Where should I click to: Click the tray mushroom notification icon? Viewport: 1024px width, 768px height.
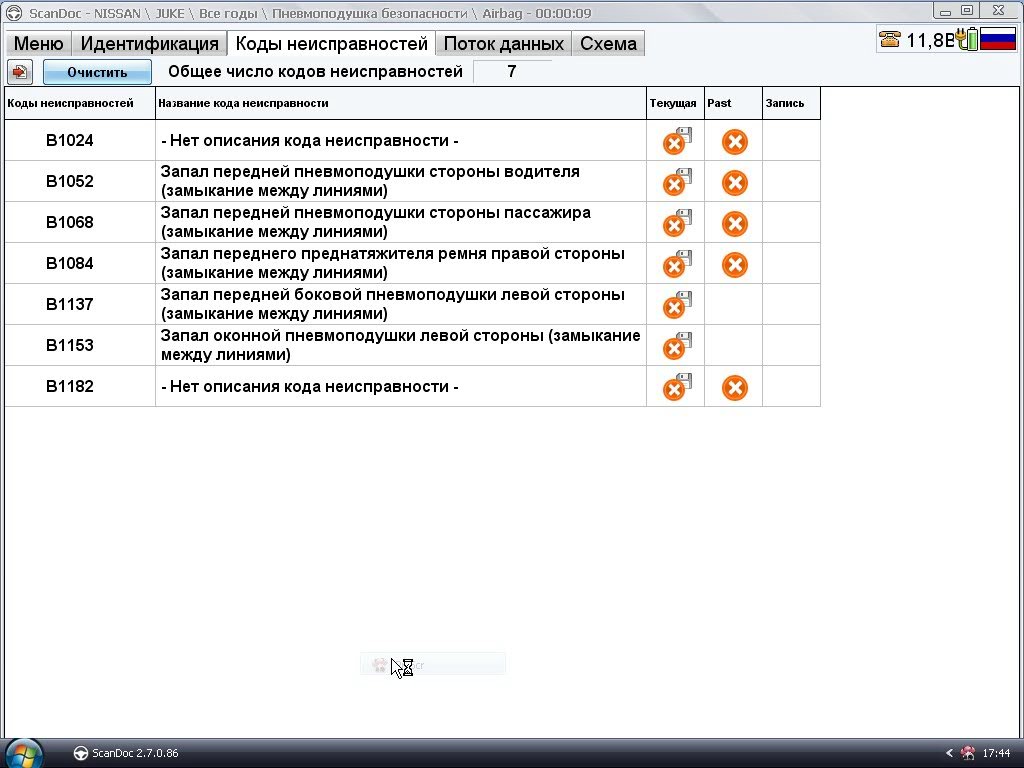[x=968, y=753]
